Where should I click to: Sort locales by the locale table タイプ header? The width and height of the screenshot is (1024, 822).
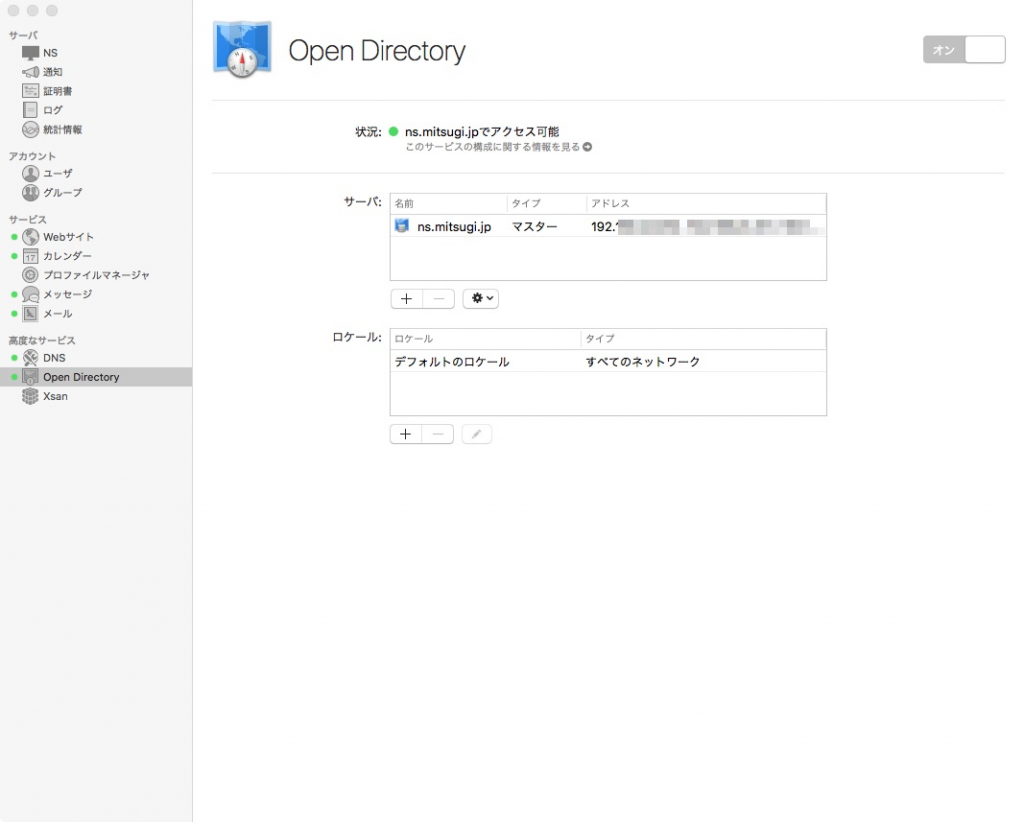(x=703, y=339)
